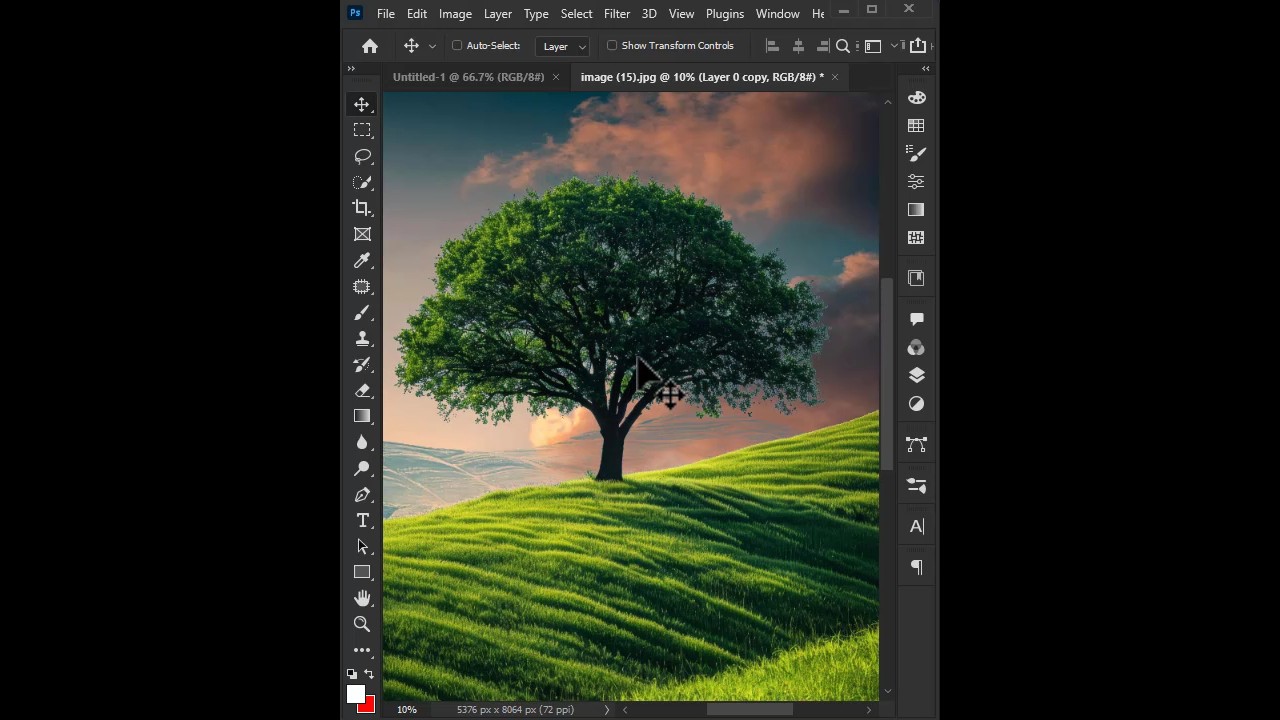Open the Comments panel speech bubble

pyautogui.click(x=916, y=319)
